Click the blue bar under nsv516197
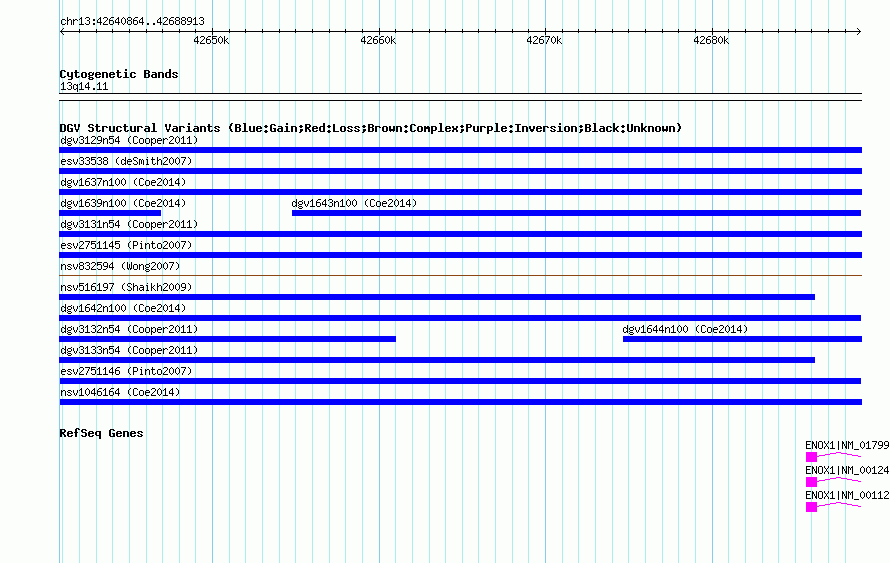This screenshot has height=563, width=890. pyautogui.click(x=437, y=297)
